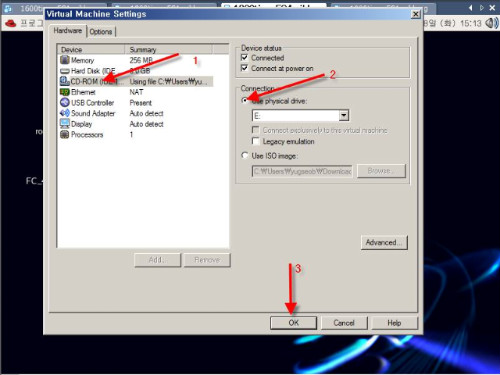Screen dimensions: 500x375
Task: Select the Memory row text
Action: [x=82, y=60]
